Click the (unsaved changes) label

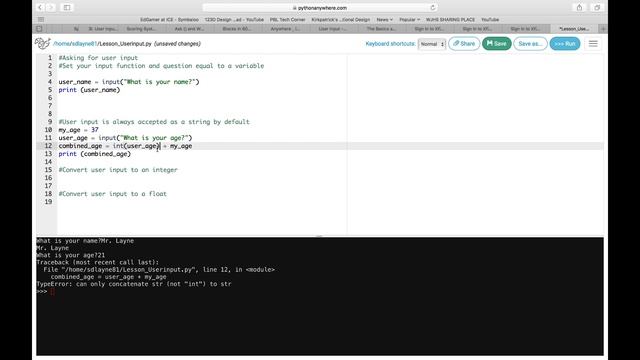click(177, 44)
